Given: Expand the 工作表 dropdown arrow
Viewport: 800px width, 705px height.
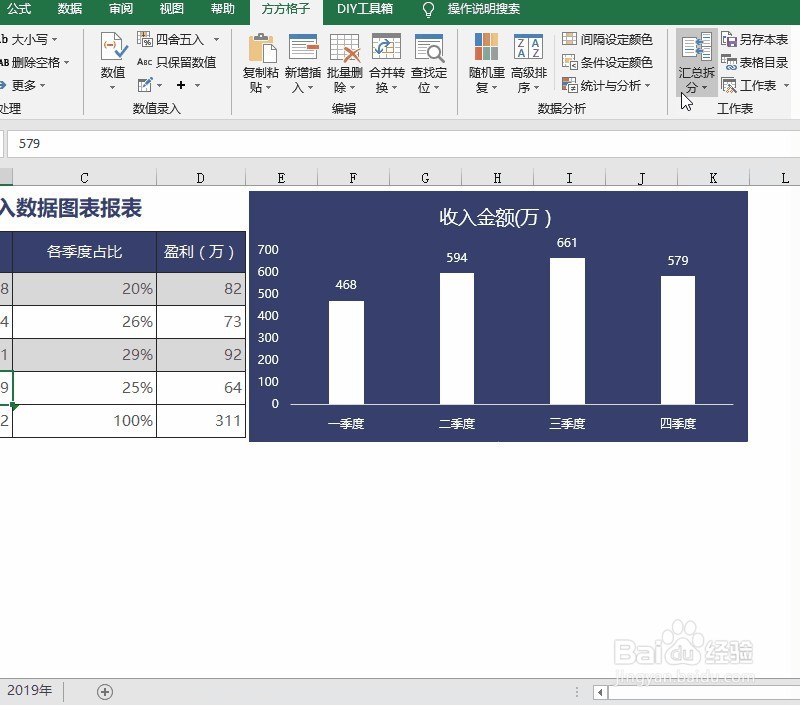Looking at the screenshot, I should coord(786,85).
